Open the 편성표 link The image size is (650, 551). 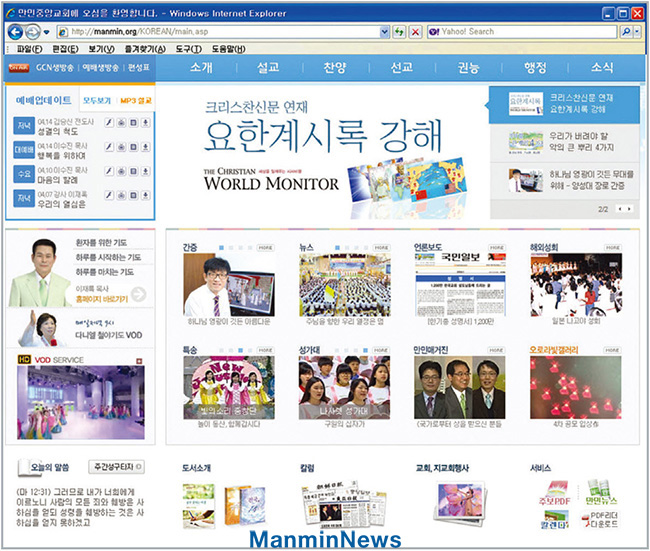click(139, 68)
